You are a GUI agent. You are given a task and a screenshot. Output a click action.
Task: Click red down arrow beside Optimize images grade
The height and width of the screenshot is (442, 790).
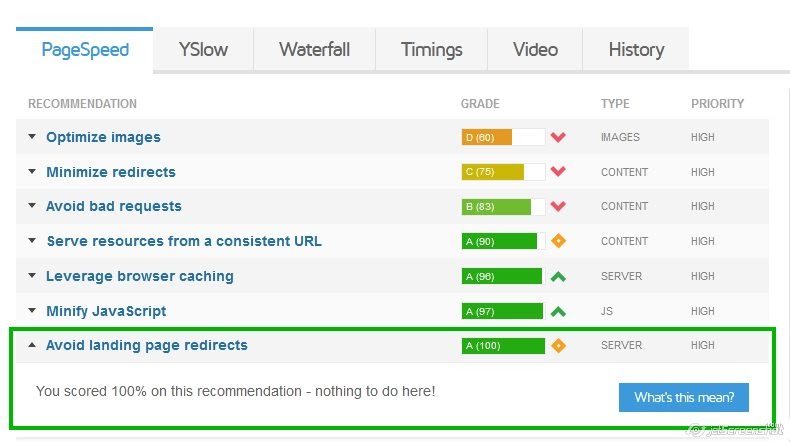pyautogui.click(x=558, y=137)
